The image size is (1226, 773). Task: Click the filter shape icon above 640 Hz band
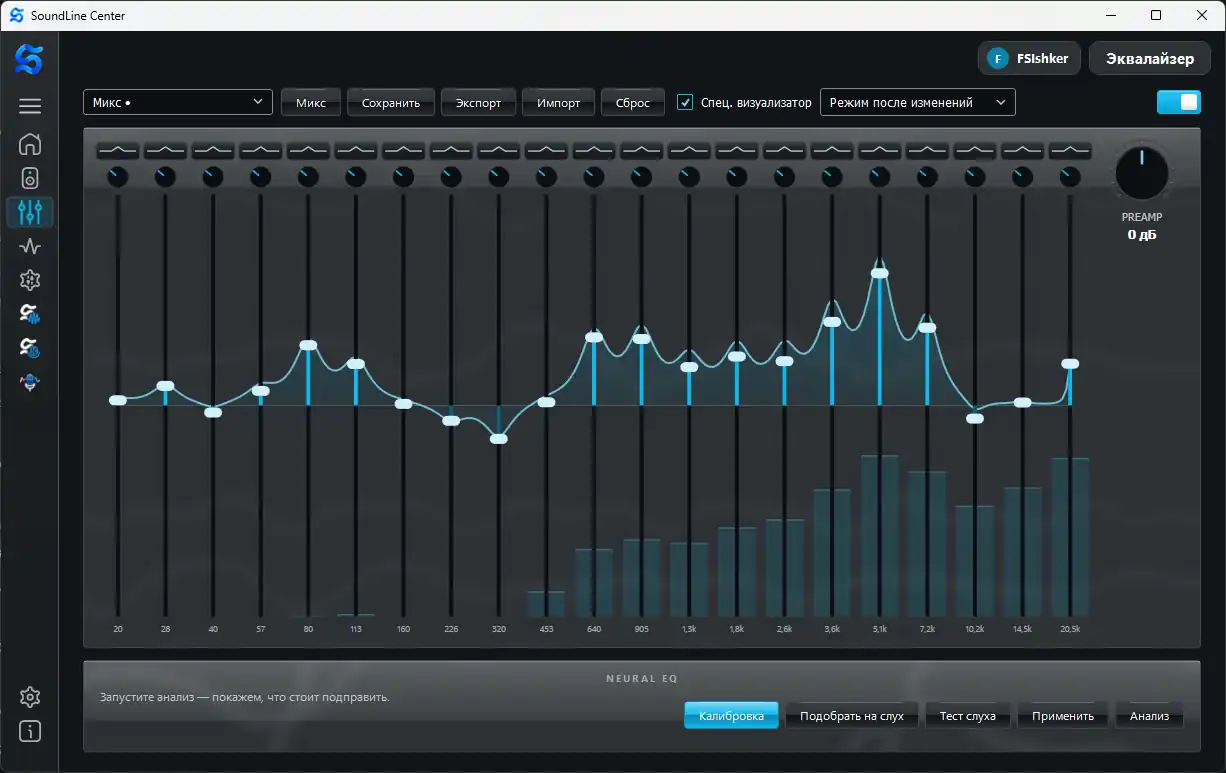point(594,150)
